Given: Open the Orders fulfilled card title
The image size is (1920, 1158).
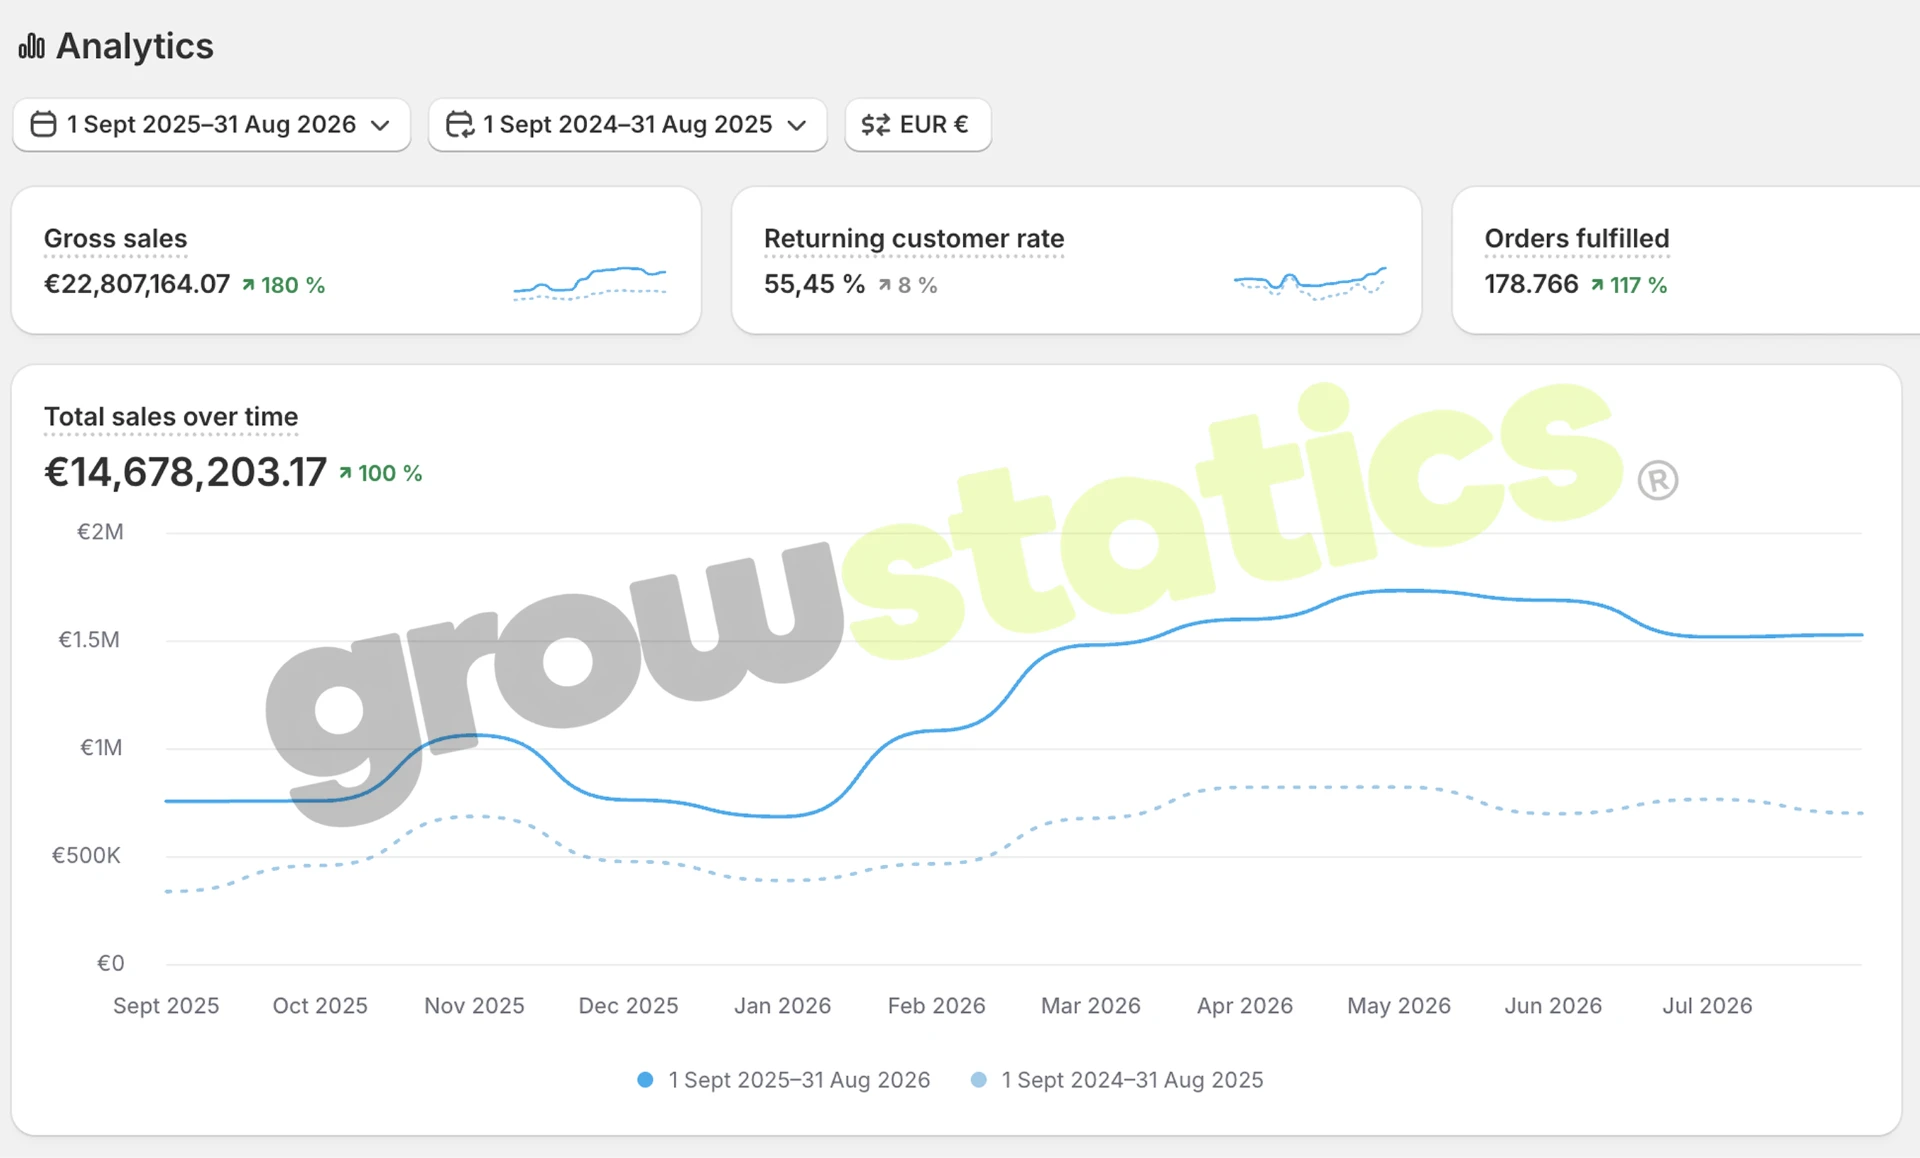Looking at the screenshot, I should [1577, 238].
